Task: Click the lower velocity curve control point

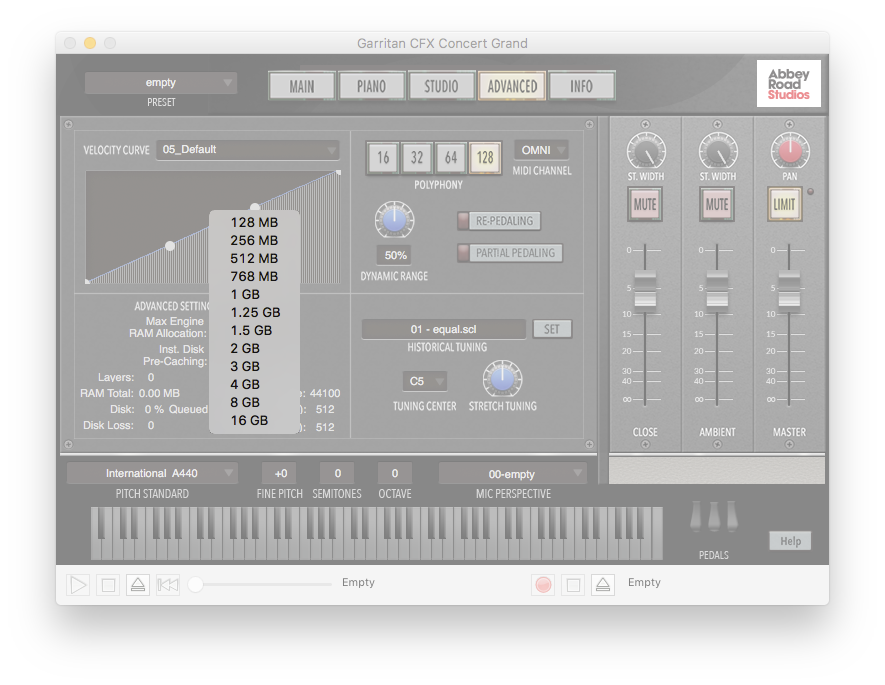Action: click(170, 246)
